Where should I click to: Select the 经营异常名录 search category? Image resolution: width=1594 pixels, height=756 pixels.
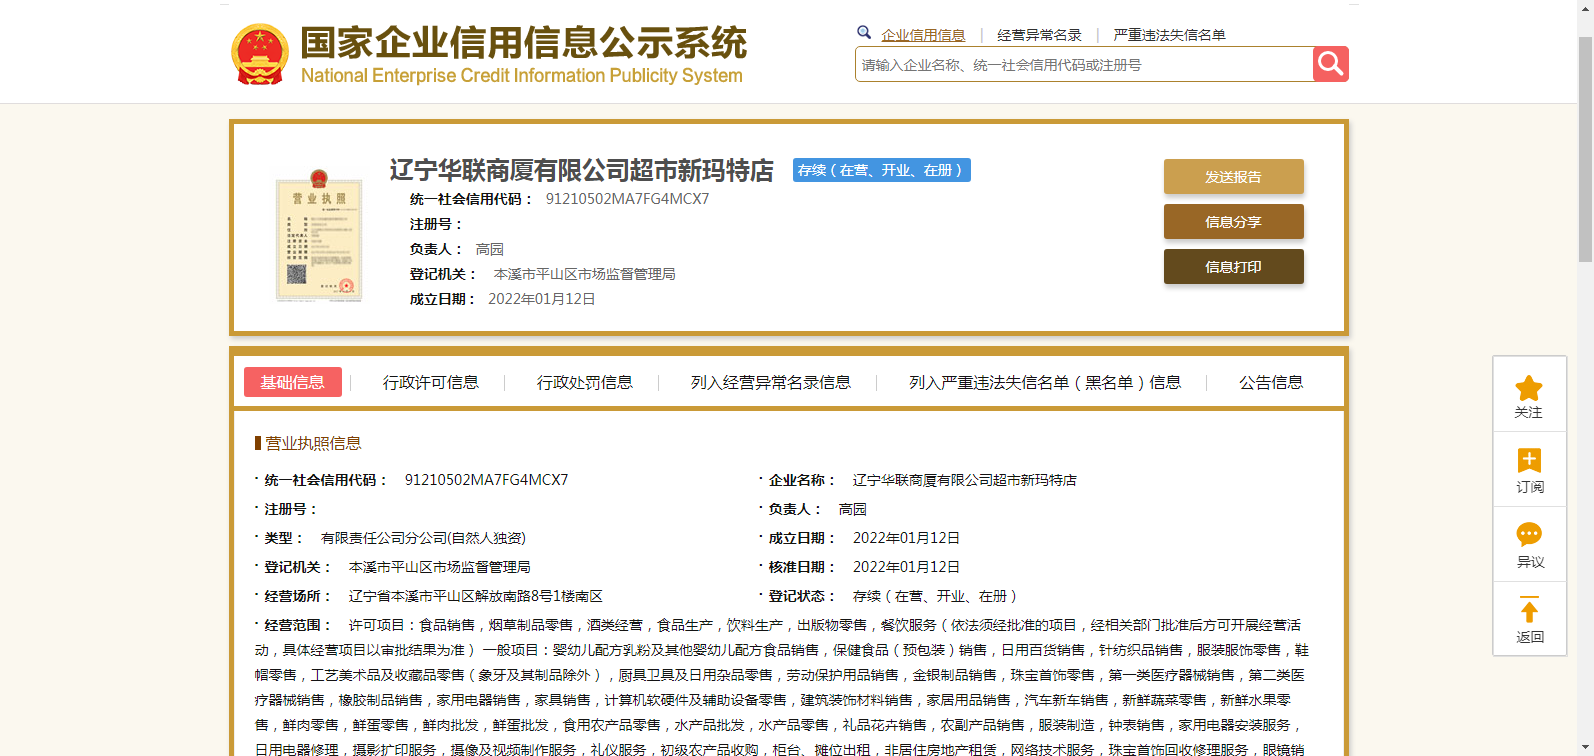(1039, 35)
